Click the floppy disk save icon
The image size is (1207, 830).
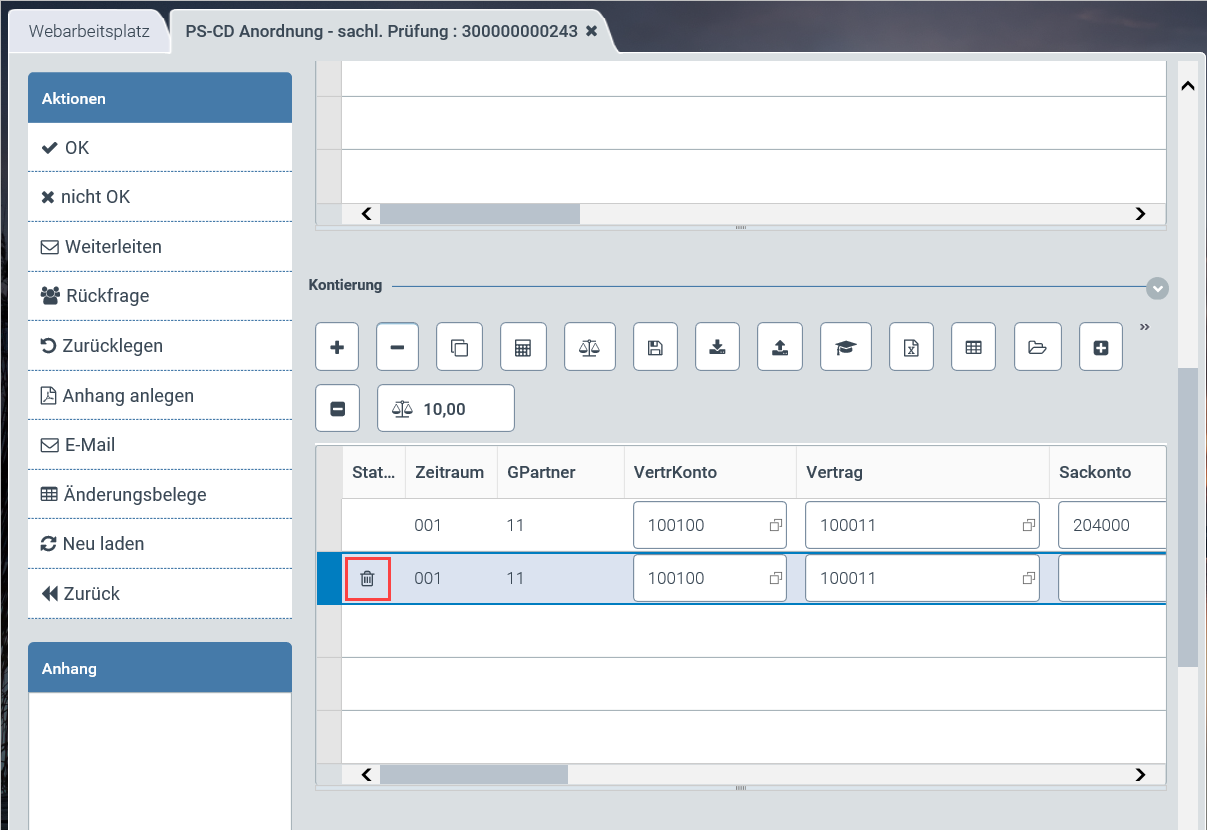[654, 348]
